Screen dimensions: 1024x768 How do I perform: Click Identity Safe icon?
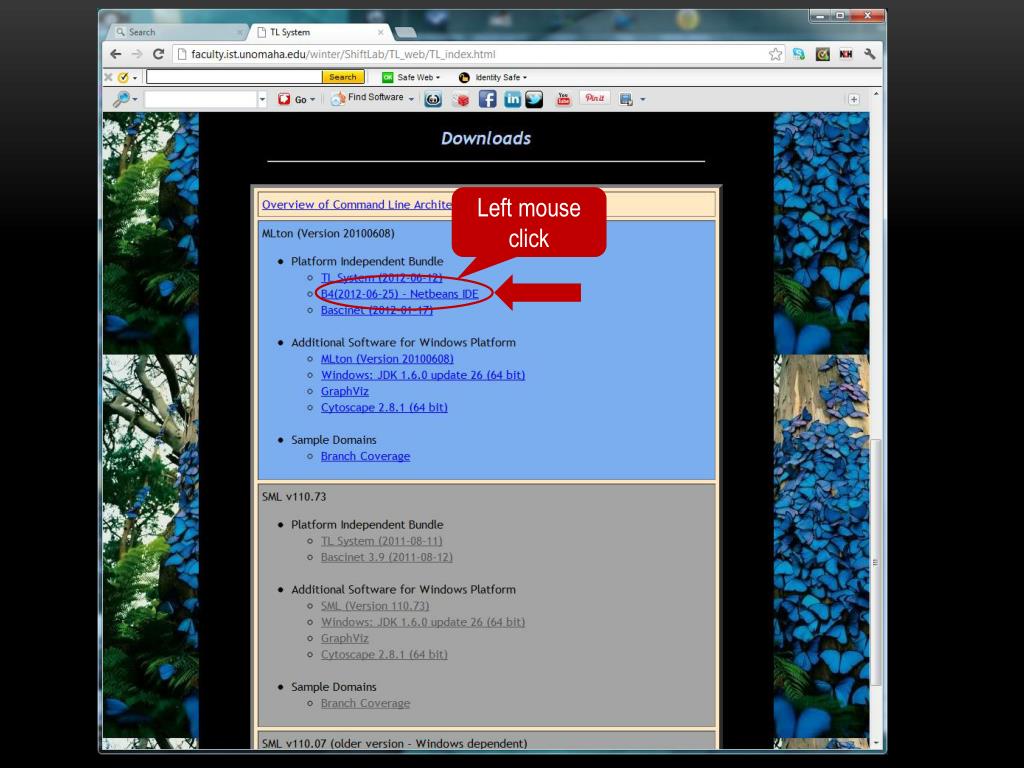pos(464,77)
